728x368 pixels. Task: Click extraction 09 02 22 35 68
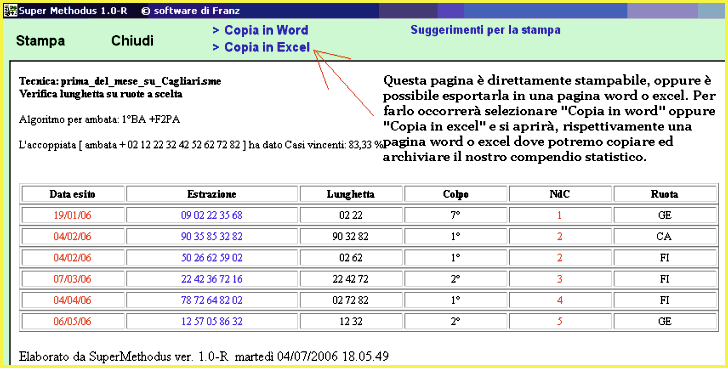click(212, 215)
